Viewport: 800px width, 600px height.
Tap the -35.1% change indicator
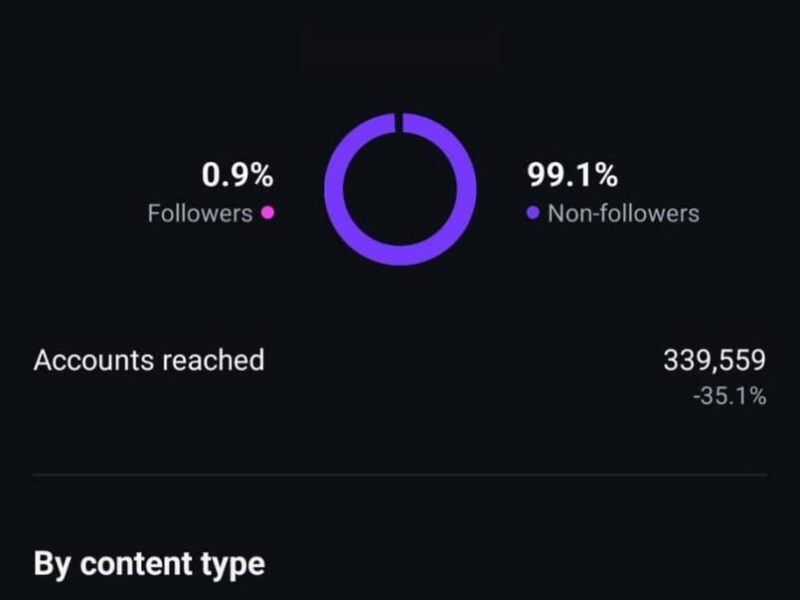click(x=729, y=397)
